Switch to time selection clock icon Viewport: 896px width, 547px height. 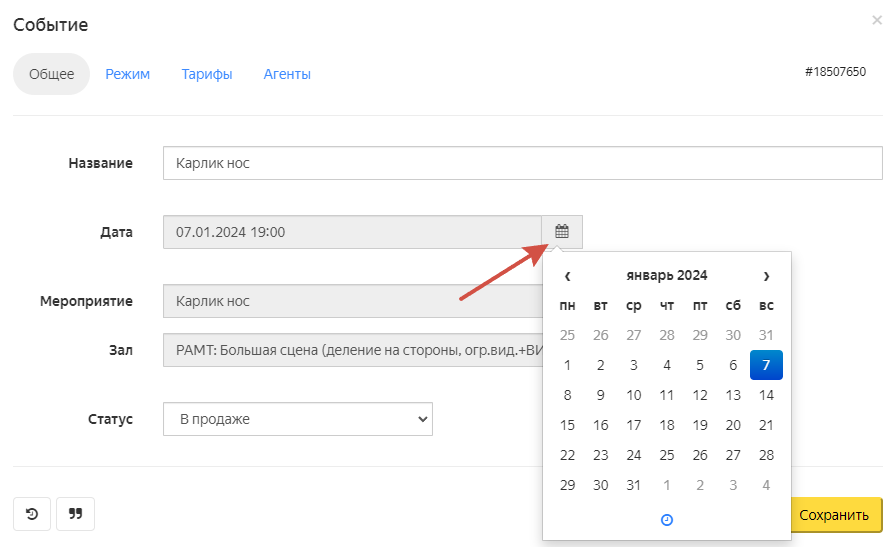pos(667,520)
